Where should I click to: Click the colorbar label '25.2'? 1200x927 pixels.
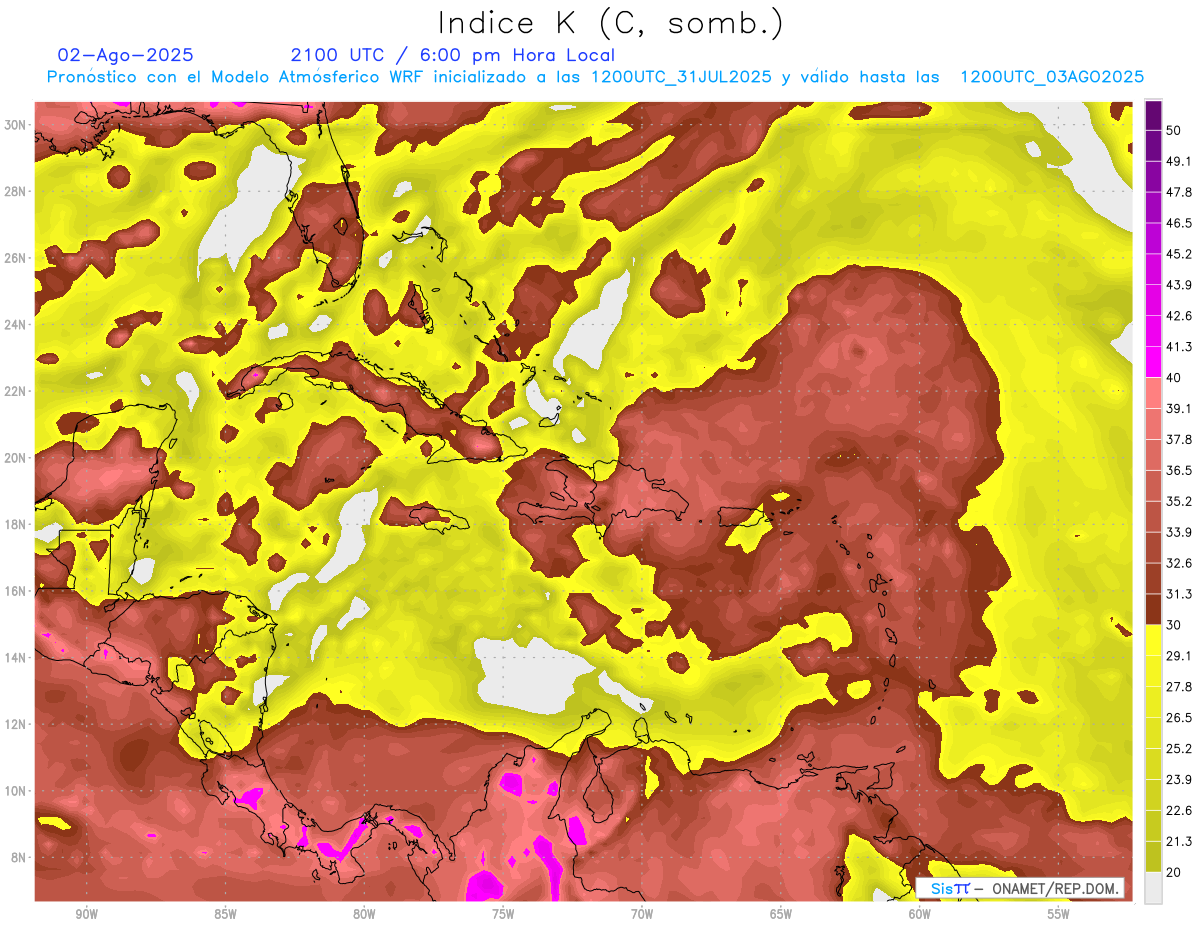tap(1179, 749)
